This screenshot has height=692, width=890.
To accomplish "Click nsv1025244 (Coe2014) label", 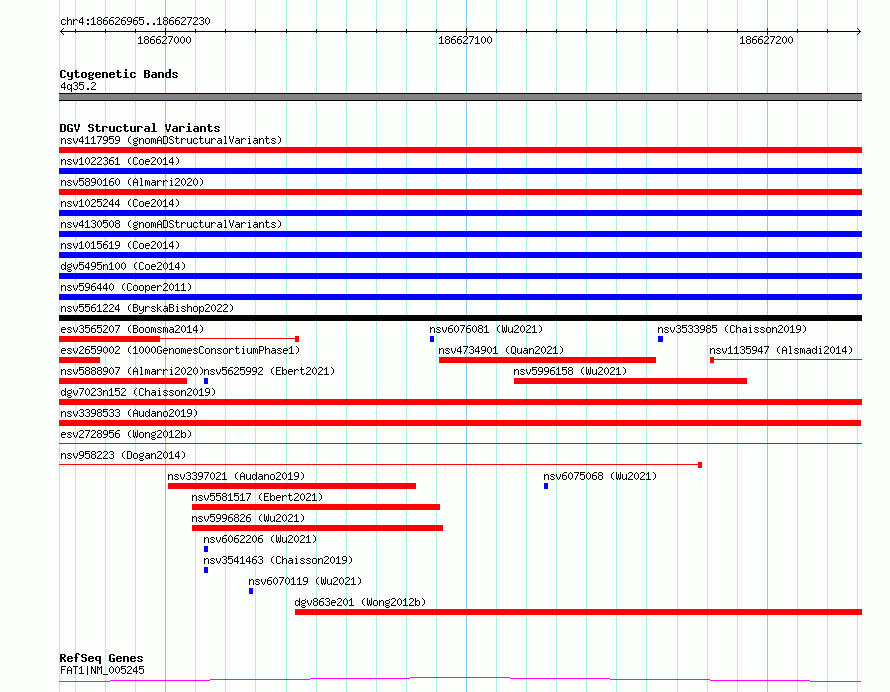I will 120,203.
